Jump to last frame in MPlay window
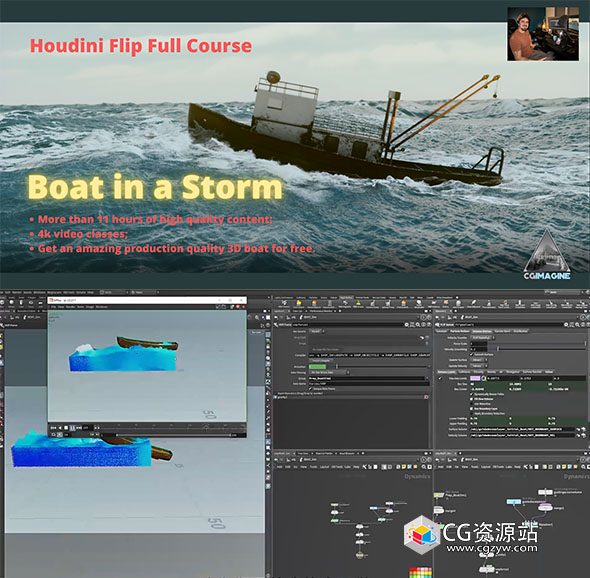 tap(79, 427)
